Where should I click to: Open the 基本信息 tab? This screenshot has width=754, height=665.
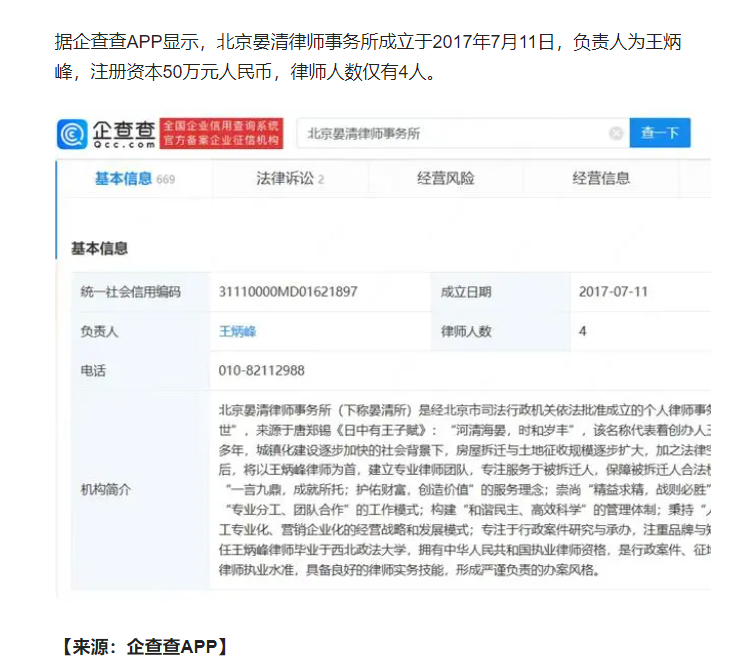[135, 179]
